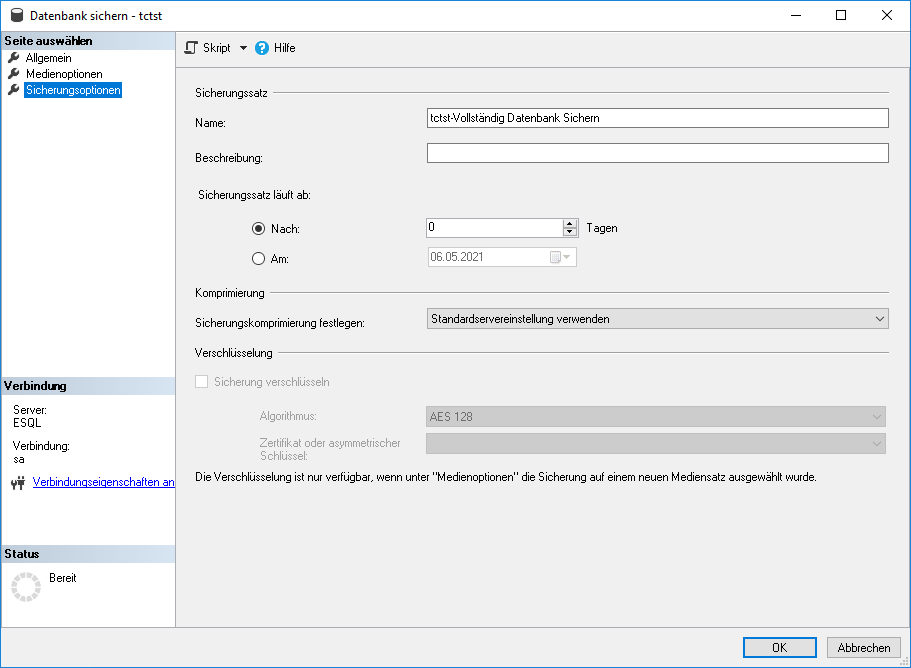Open the Allgemein page
Viewport: 911px width, 668px height.
coord(48,58)
